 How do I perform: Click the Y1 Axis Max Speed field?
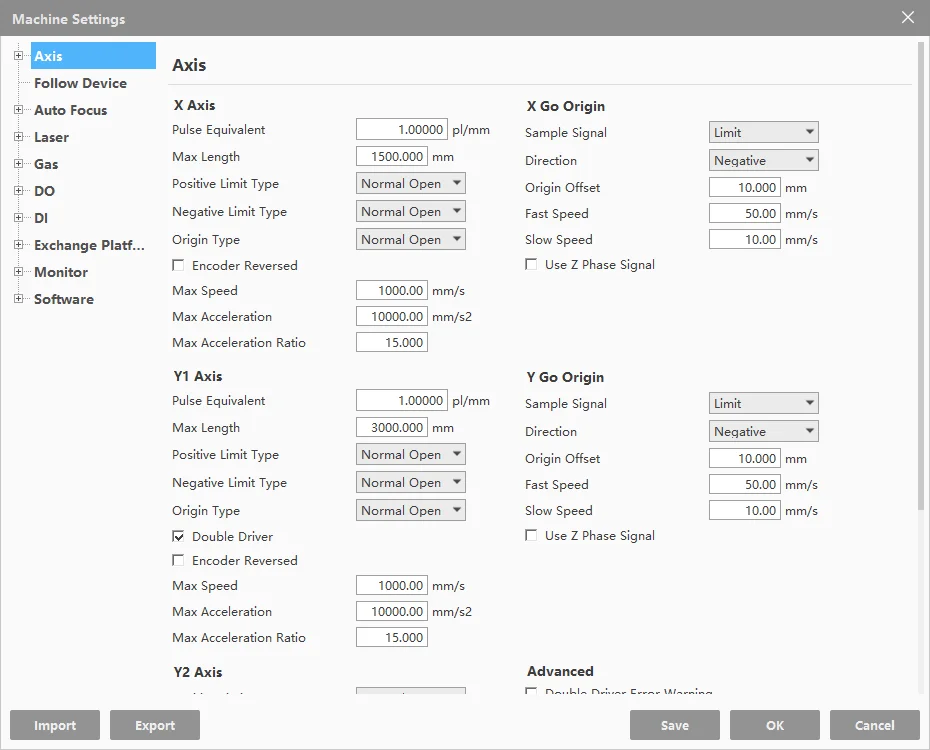tap(392, 586)
